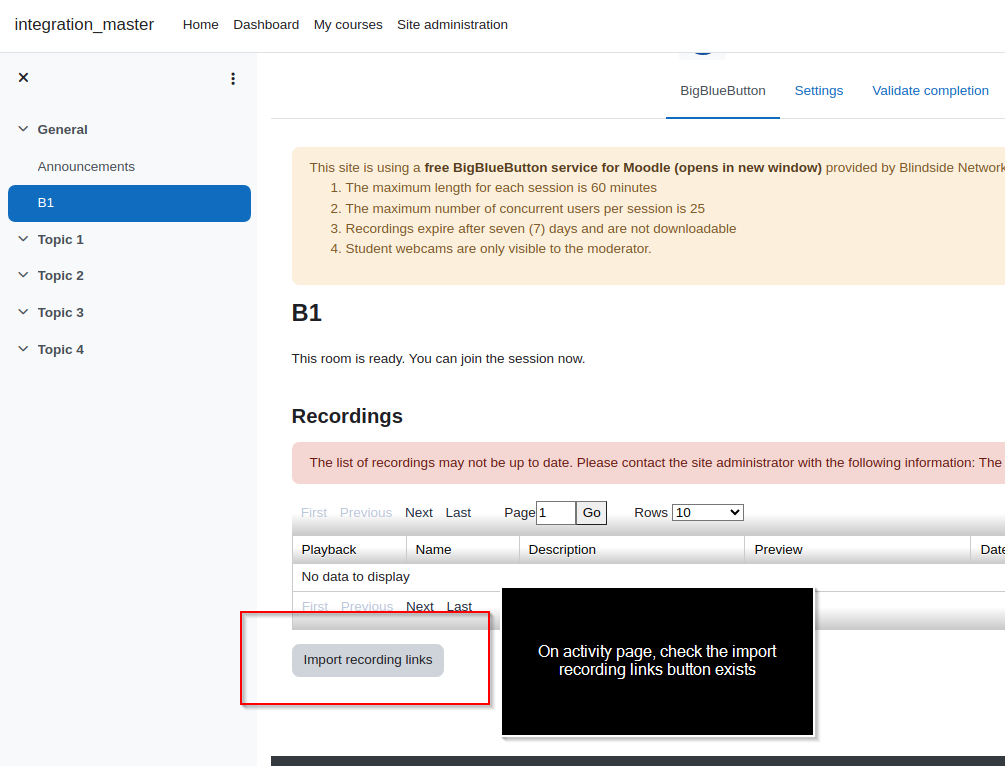Click the Recordings heading
The image size is (1005, 766).
pyautogui.click(x=347, y=416)
